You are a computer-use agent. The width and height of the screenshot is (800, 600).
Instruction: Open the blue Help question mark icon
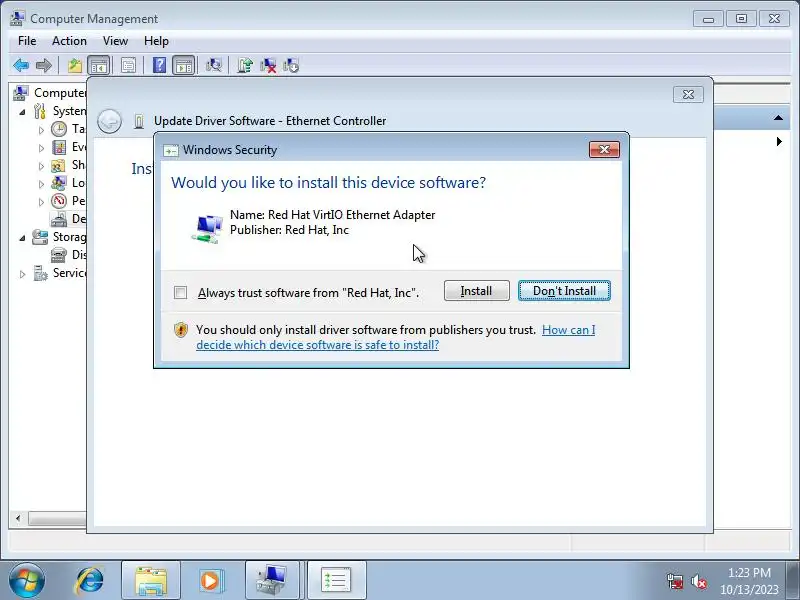[159, 65]
